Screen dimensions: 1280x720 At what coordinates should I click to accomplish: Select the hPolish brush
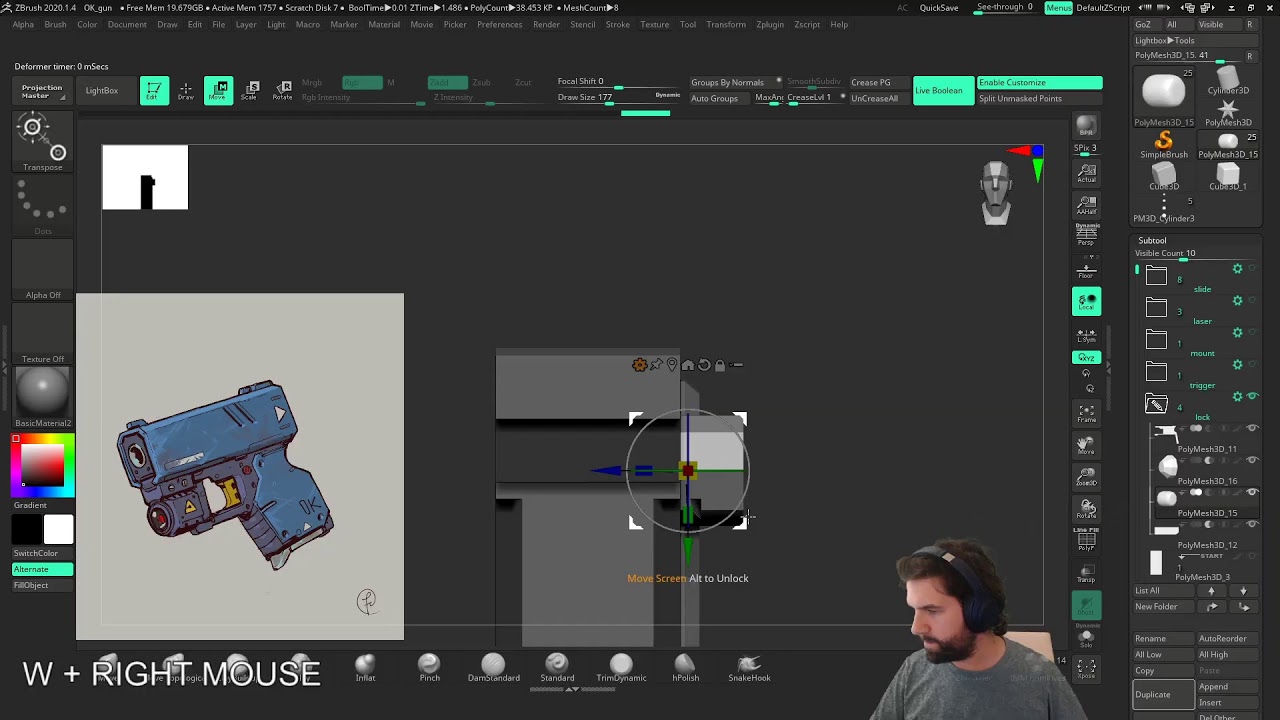685,668
